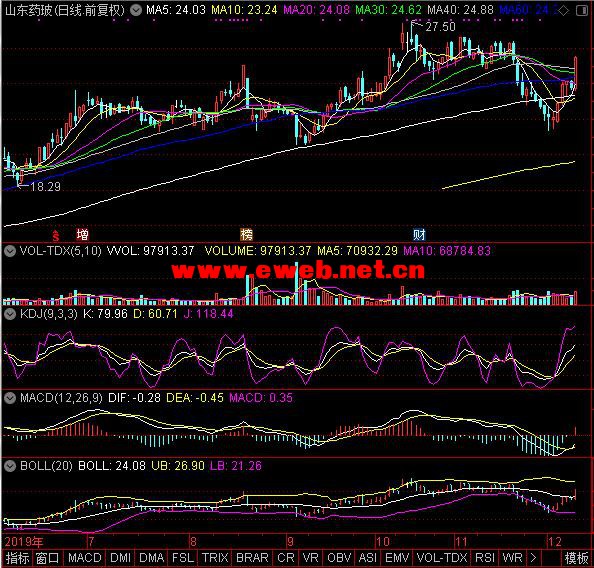Screen dimensions: 594x568
Task: Open the 财 financial report marker
Action: coord(419,235)
